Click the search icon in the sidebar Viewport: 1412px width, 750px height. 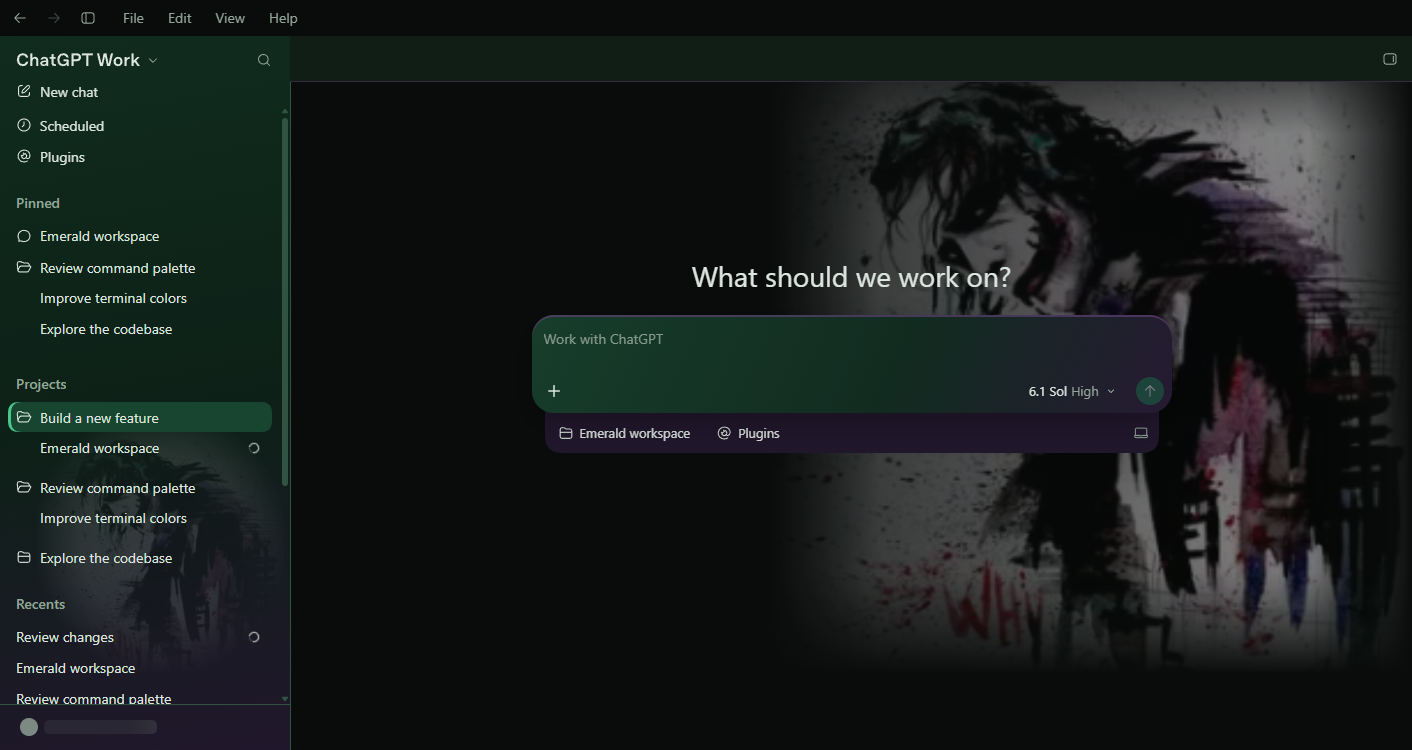point(264,60)
